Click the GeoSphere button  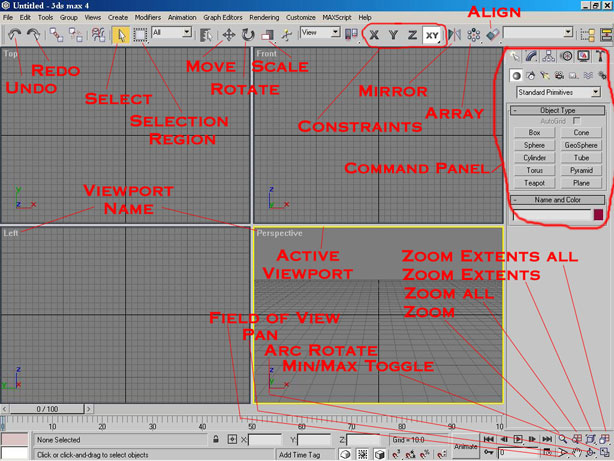click(581, 145)
